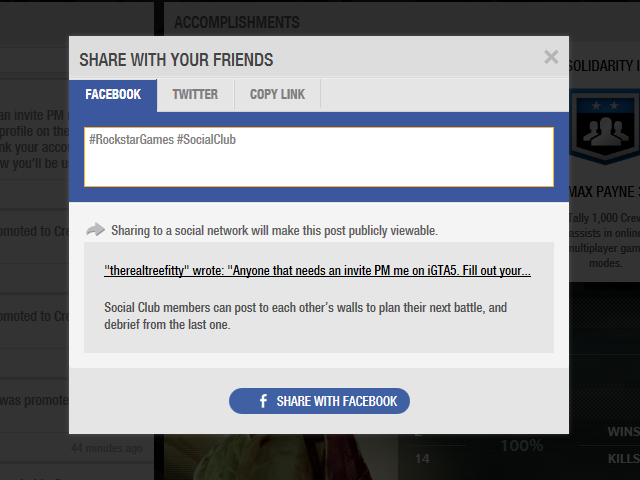Click the Share With Your Friends title
Viewport: 640px width, 480px height.
176,60
